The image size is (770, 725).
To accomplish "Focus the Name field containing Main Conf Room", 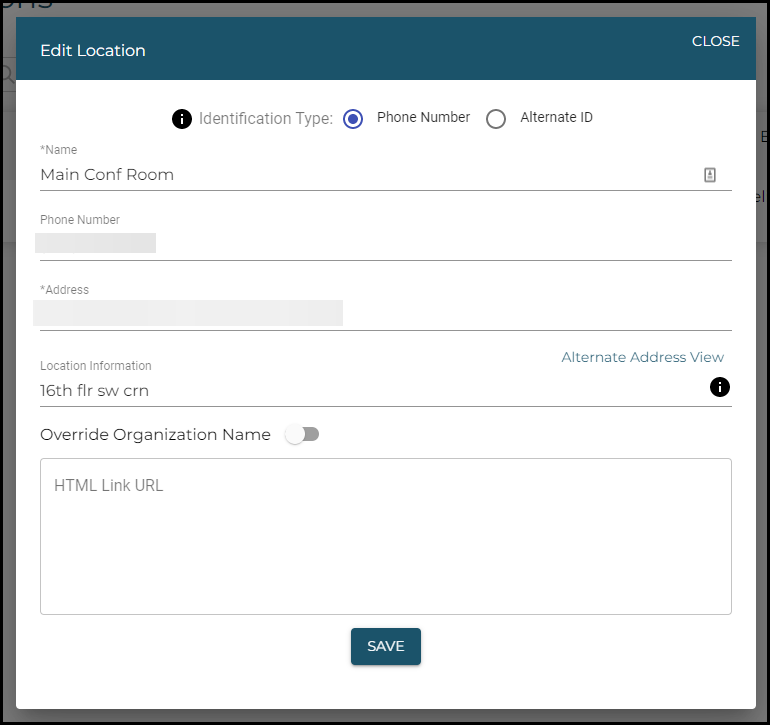I will [360, 175].
